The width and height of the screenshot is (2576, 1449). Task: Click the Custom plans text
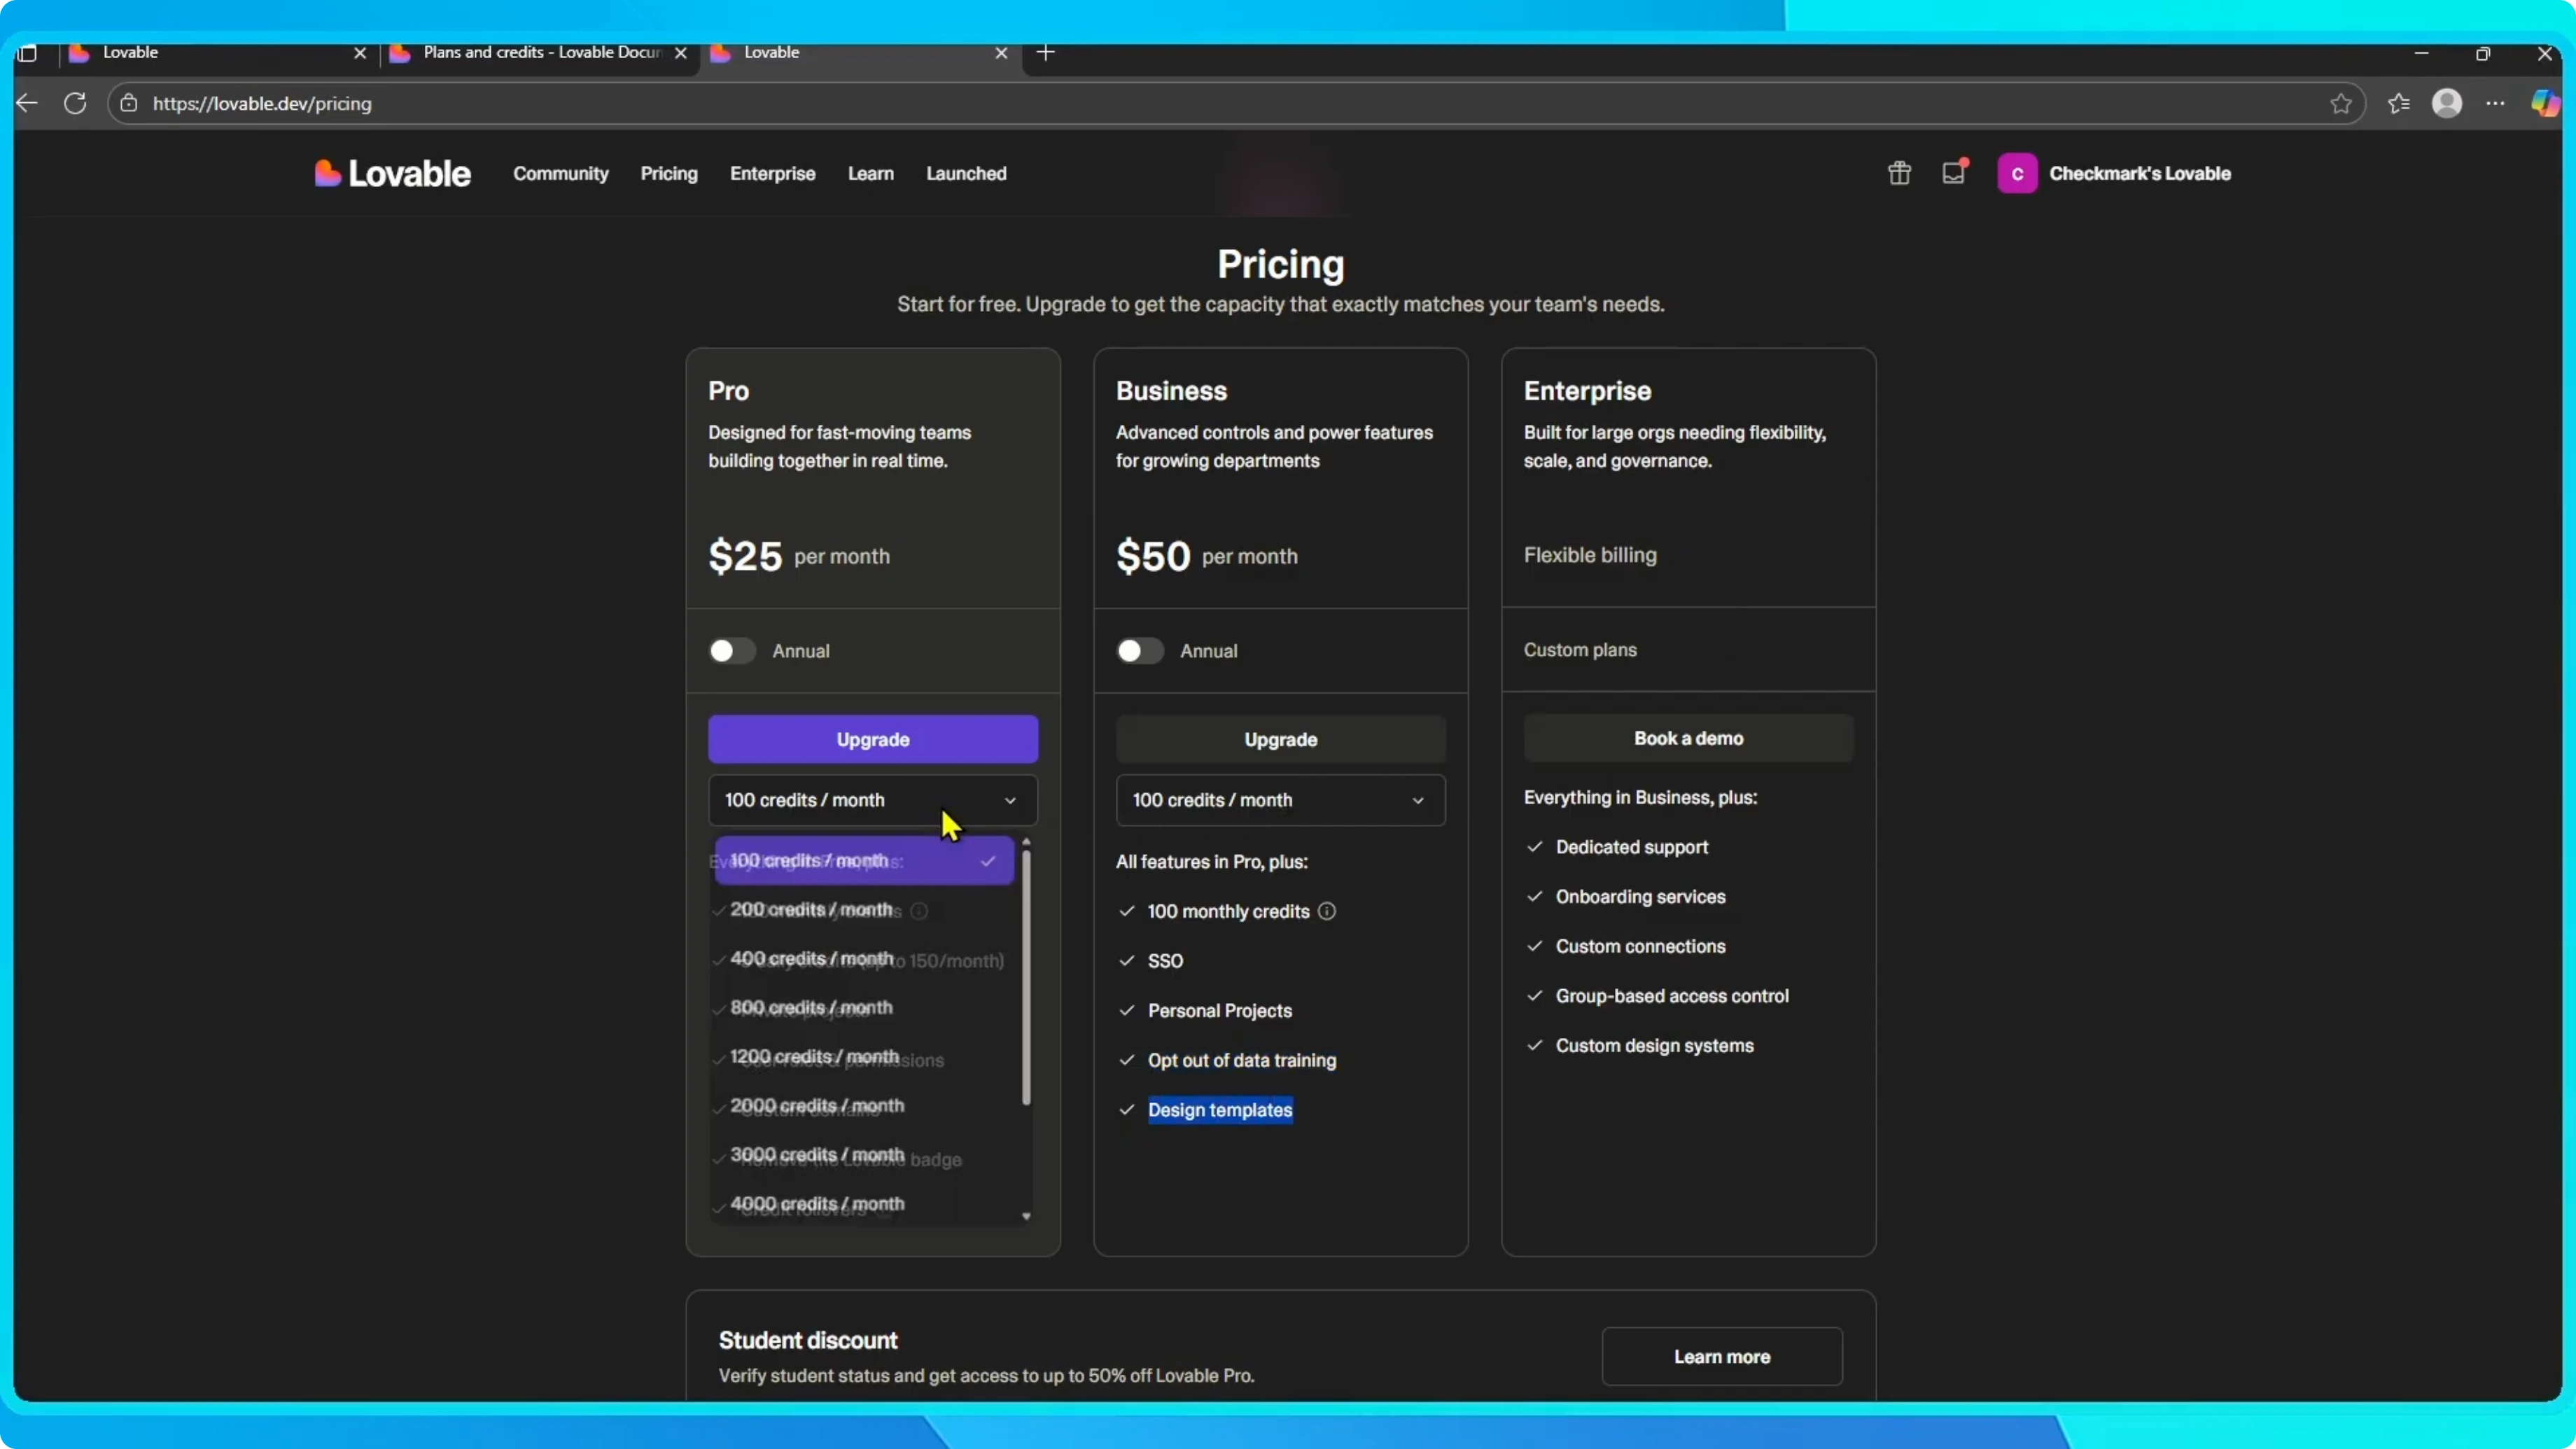[x=1580, y=650]
